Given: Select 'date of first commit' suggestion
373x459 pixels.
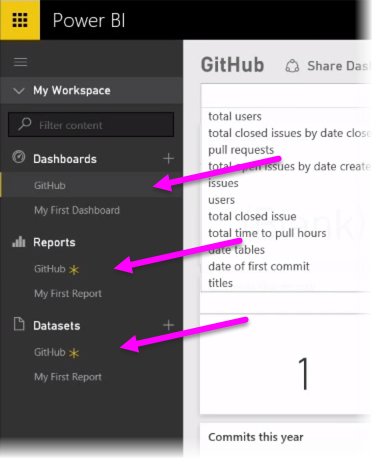Looking at the screenshot, I should [x=259, y=266].
